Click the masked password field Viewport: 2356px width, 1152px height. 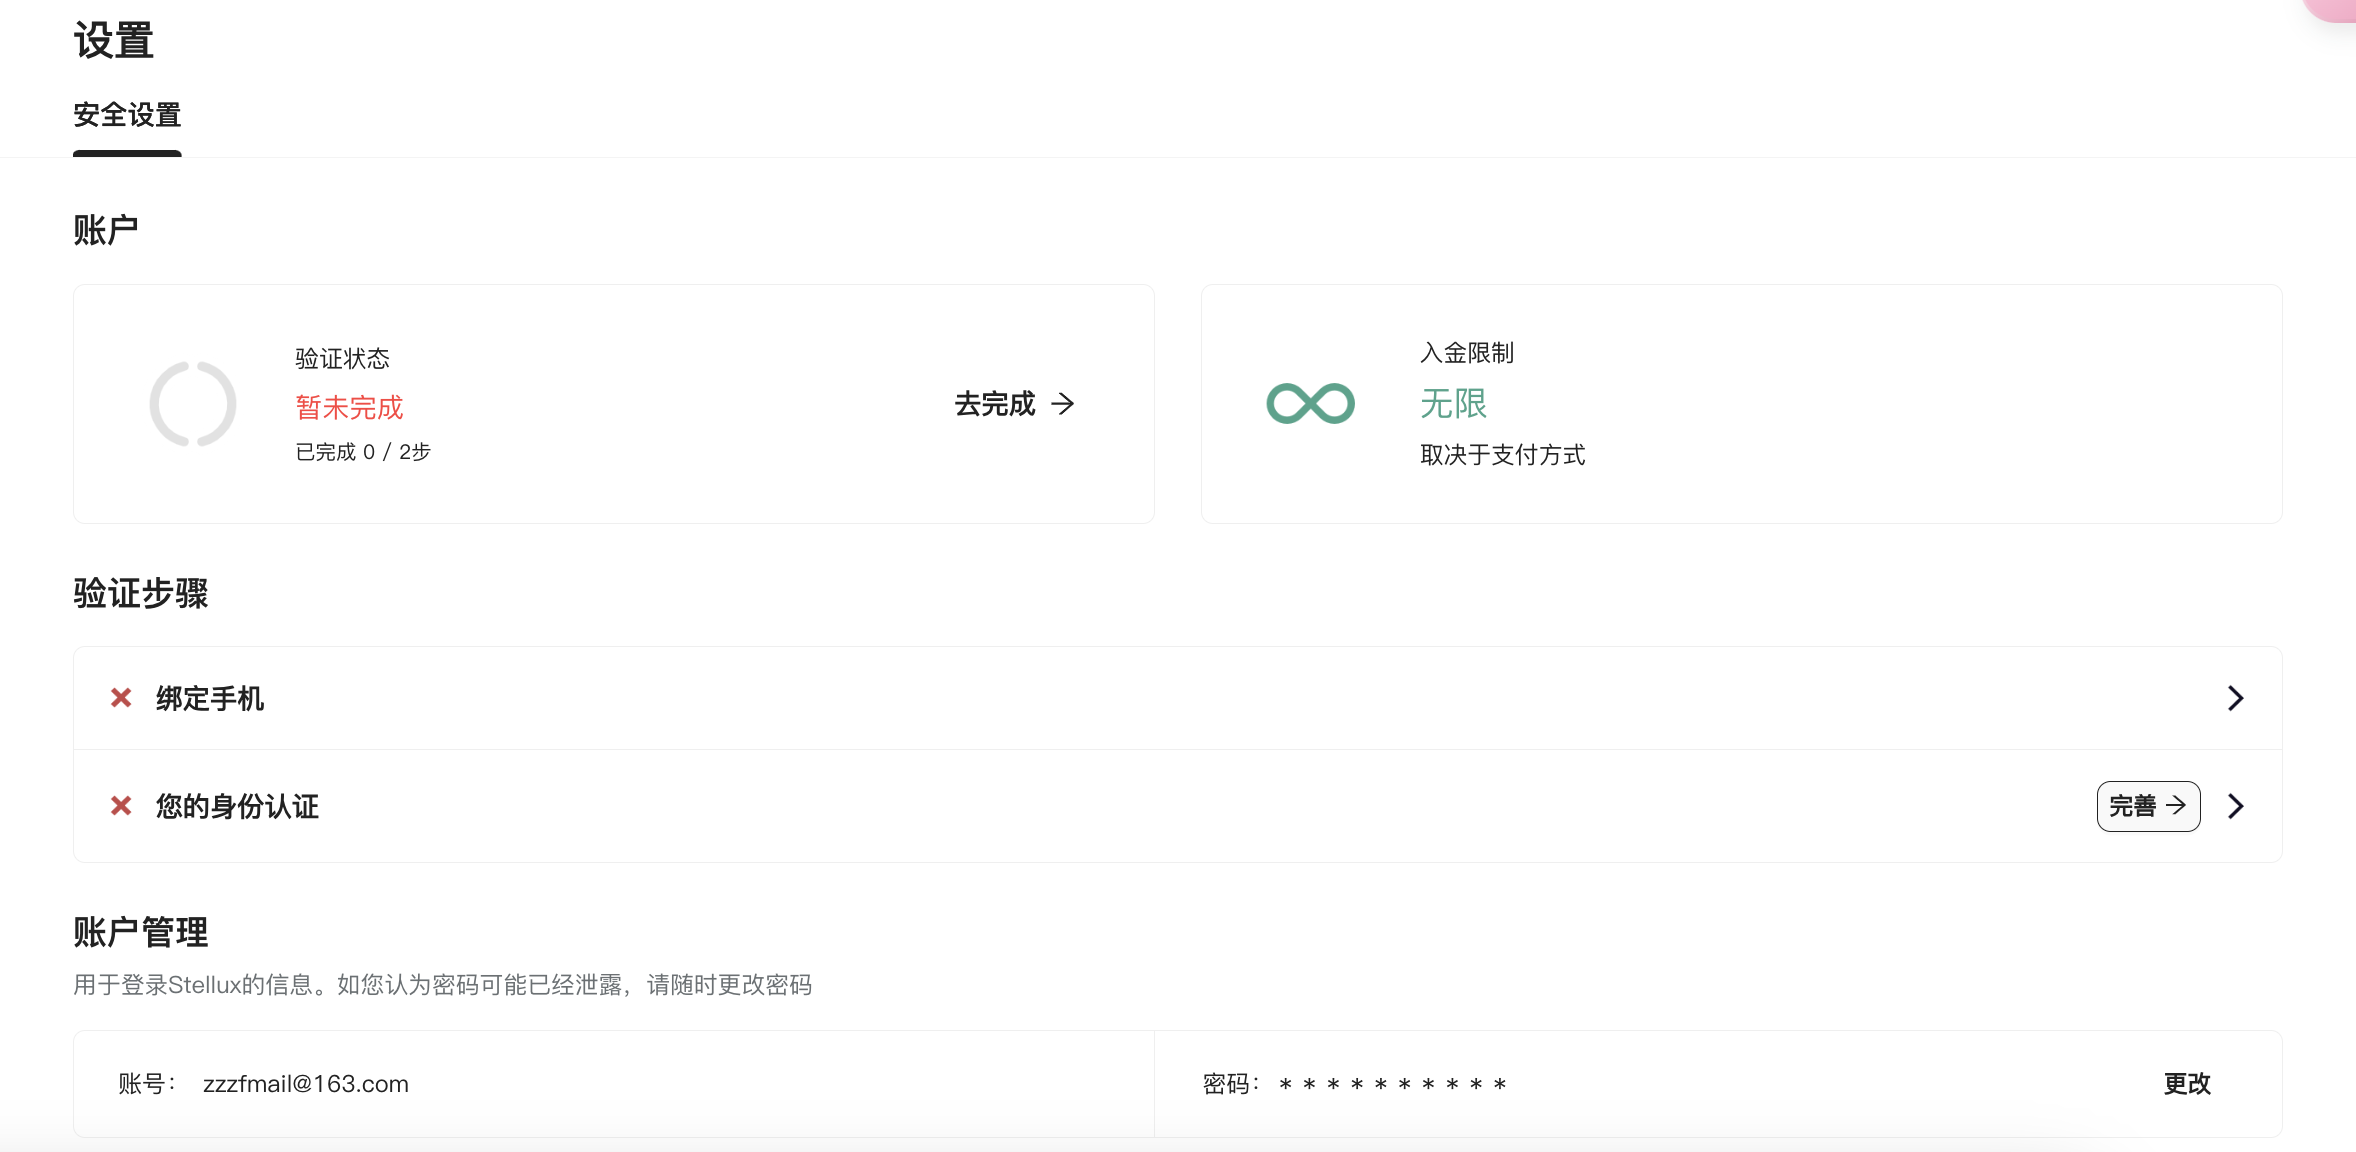tap(1392, 1085)
